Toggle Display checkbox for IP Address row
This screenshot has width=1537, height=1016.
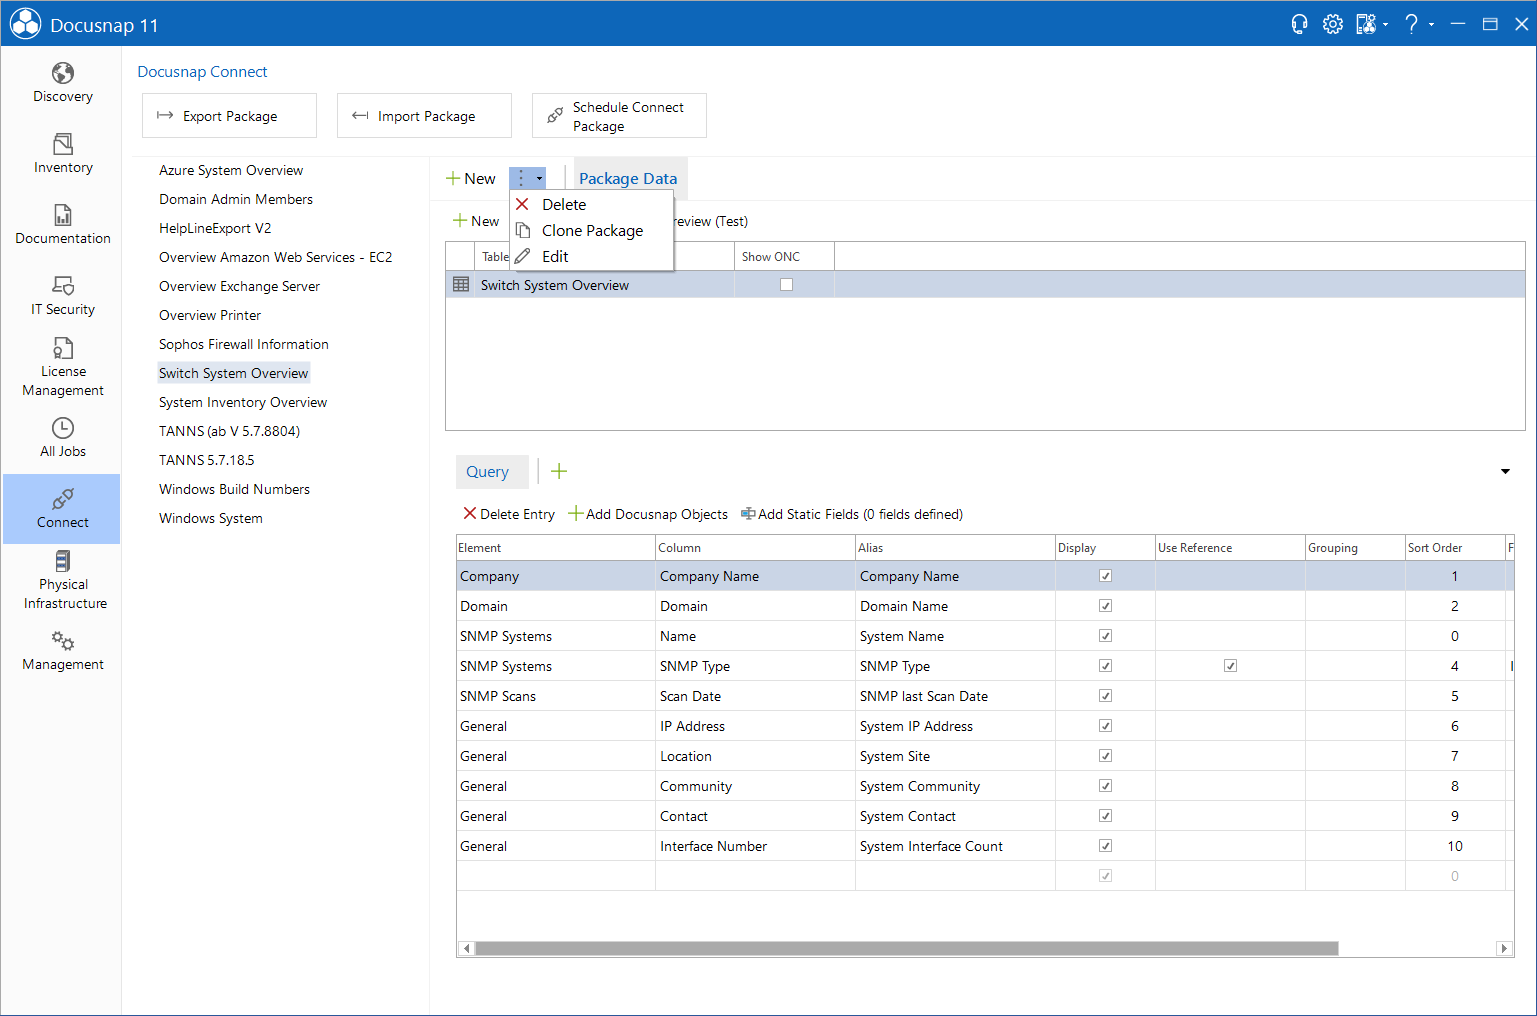point(1105,726)
